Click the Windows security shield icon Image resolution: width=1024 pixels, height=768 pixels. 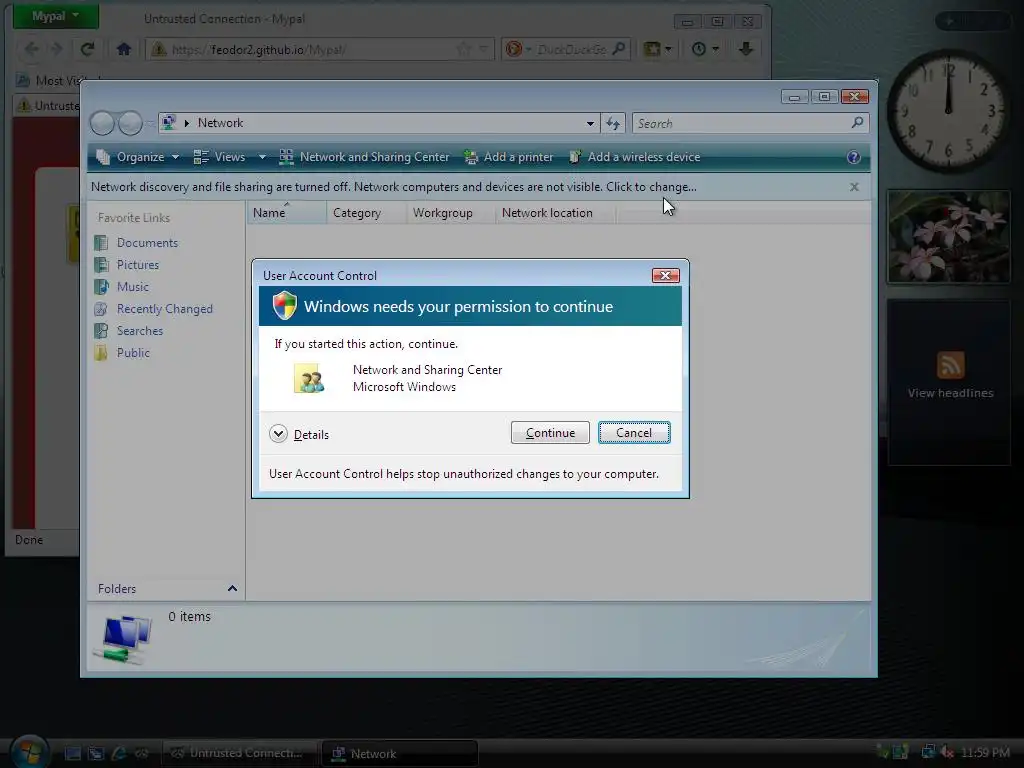tap(285, 306)
